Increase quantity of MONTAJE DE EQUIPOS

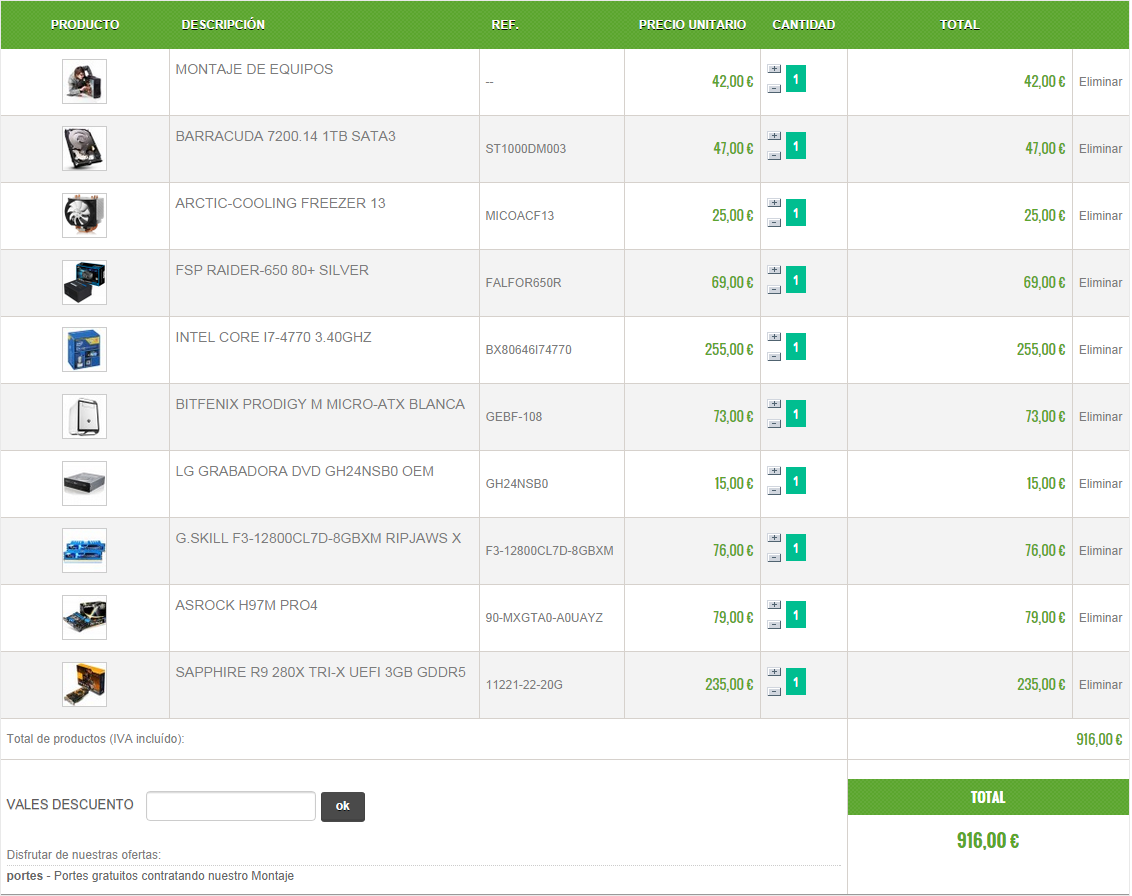(x=774, y=69)
